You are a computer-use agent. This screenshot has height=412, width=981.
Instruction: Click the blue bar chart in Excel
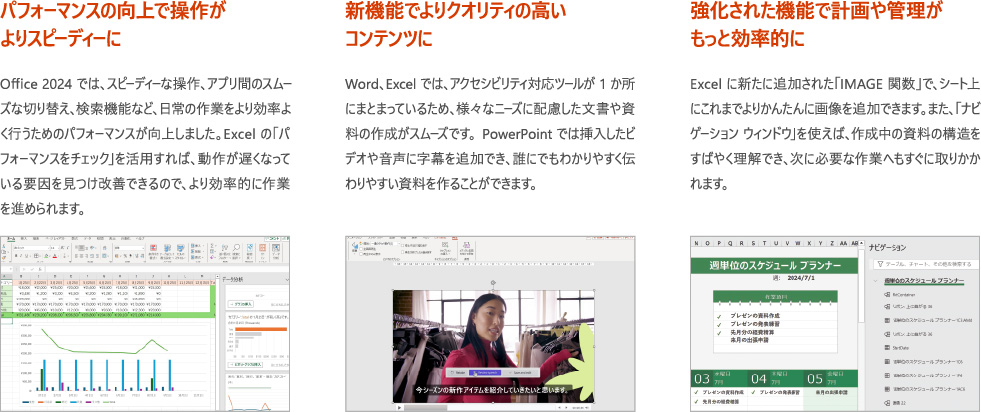tap(109, 376)
